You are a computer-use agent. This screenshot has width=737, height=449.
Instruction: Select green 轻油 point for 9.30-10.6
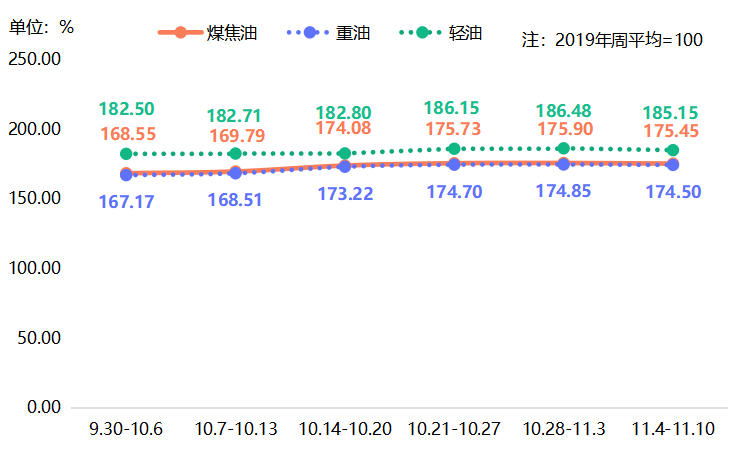pos(126,154)
